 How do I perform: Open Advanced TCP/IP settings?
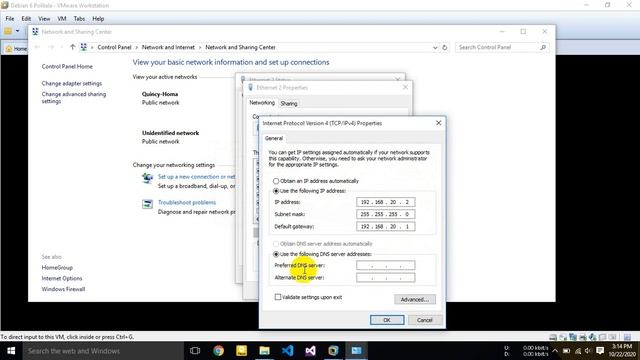click(x=415, y=299)
